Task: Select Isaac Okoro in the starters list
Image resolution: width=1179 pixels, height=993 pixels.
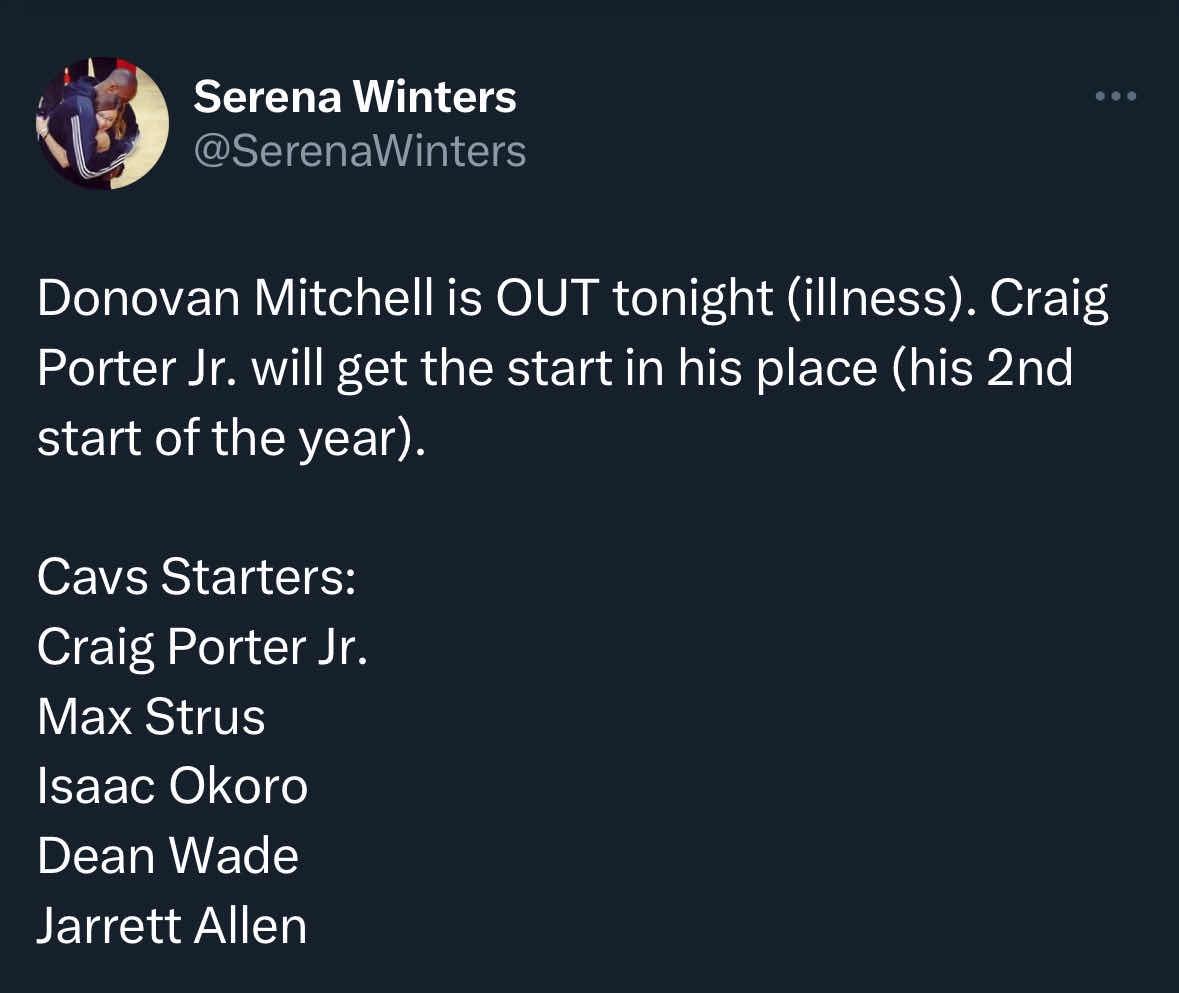Action: point(172,787)
